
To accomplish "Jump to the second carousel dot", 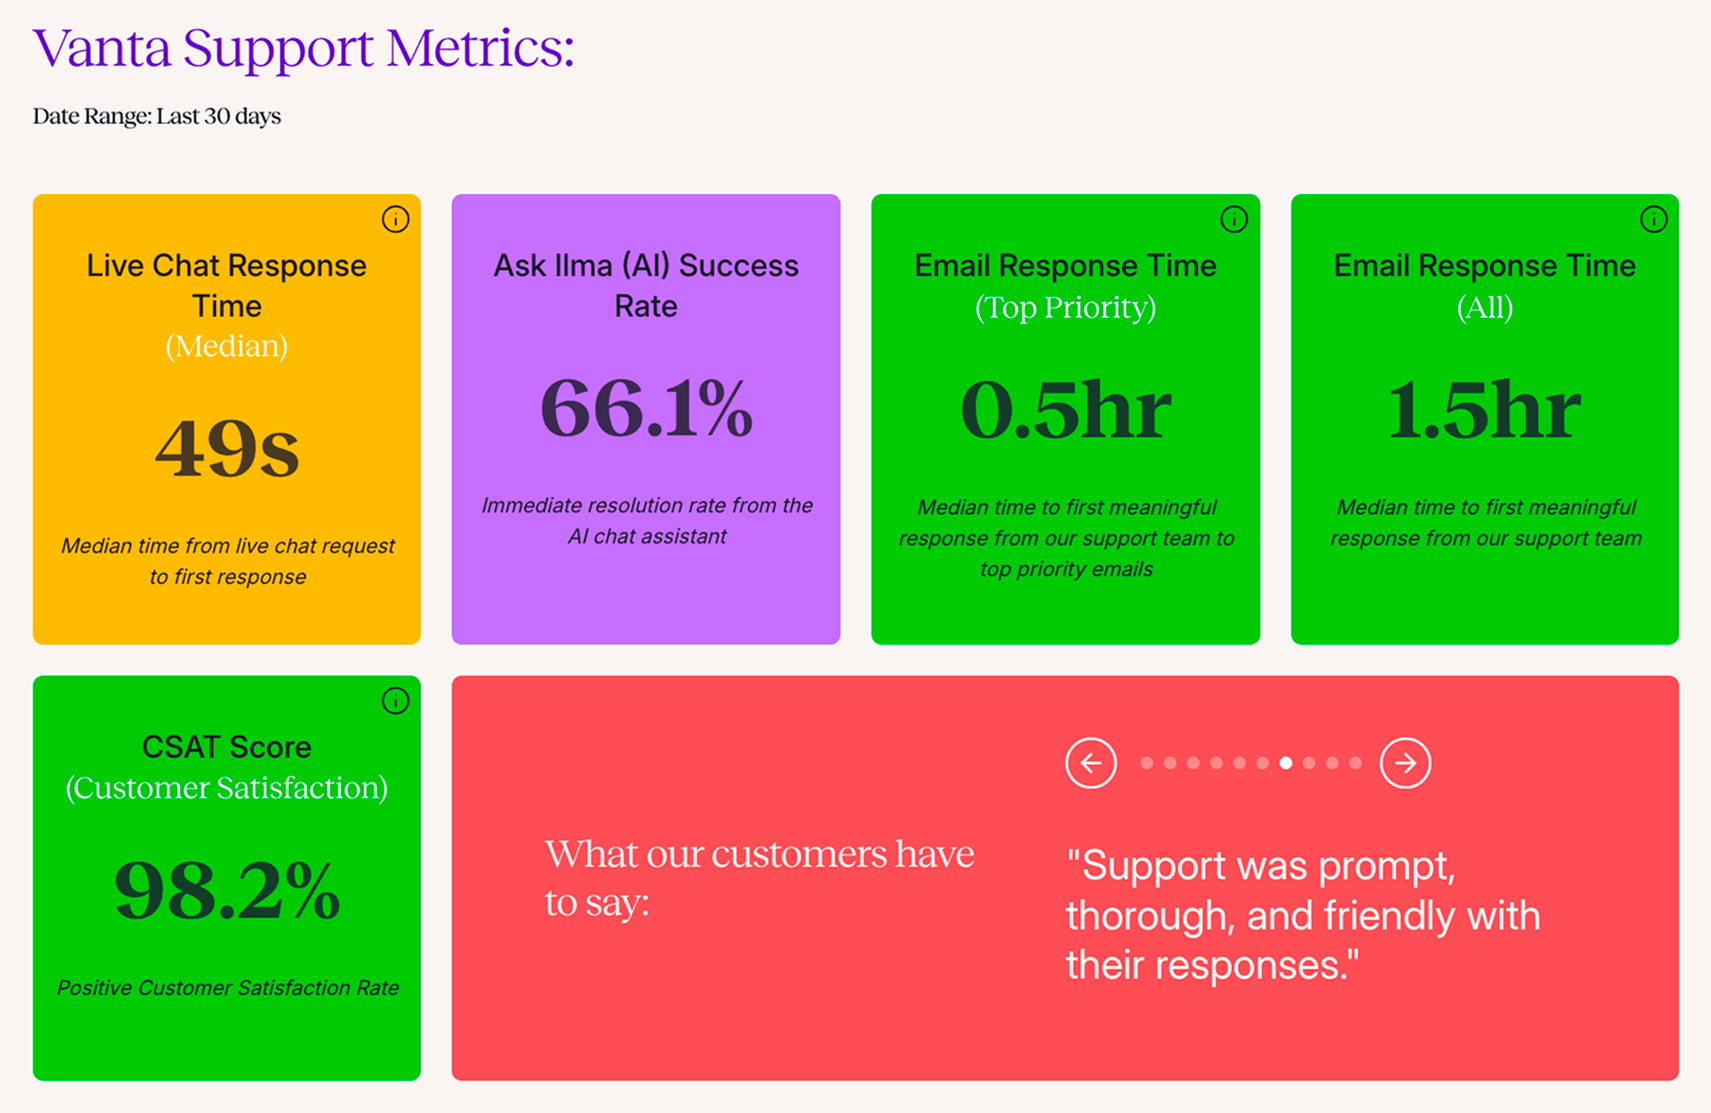I will click(1170, 763).
